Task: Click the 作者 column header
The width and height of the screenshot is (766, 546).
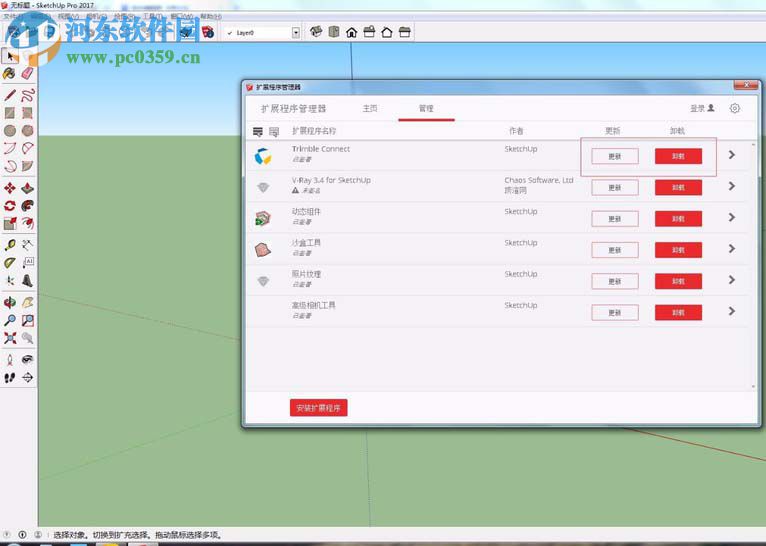Action: point(516,131)
